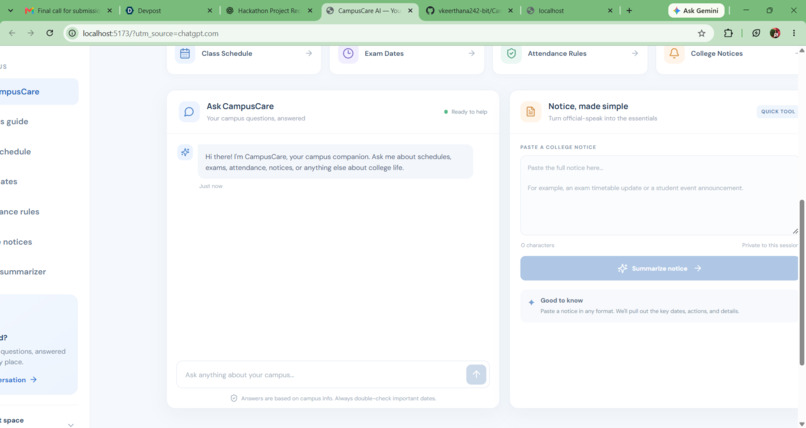Click the browser address bar URL

tap(150, 33)
